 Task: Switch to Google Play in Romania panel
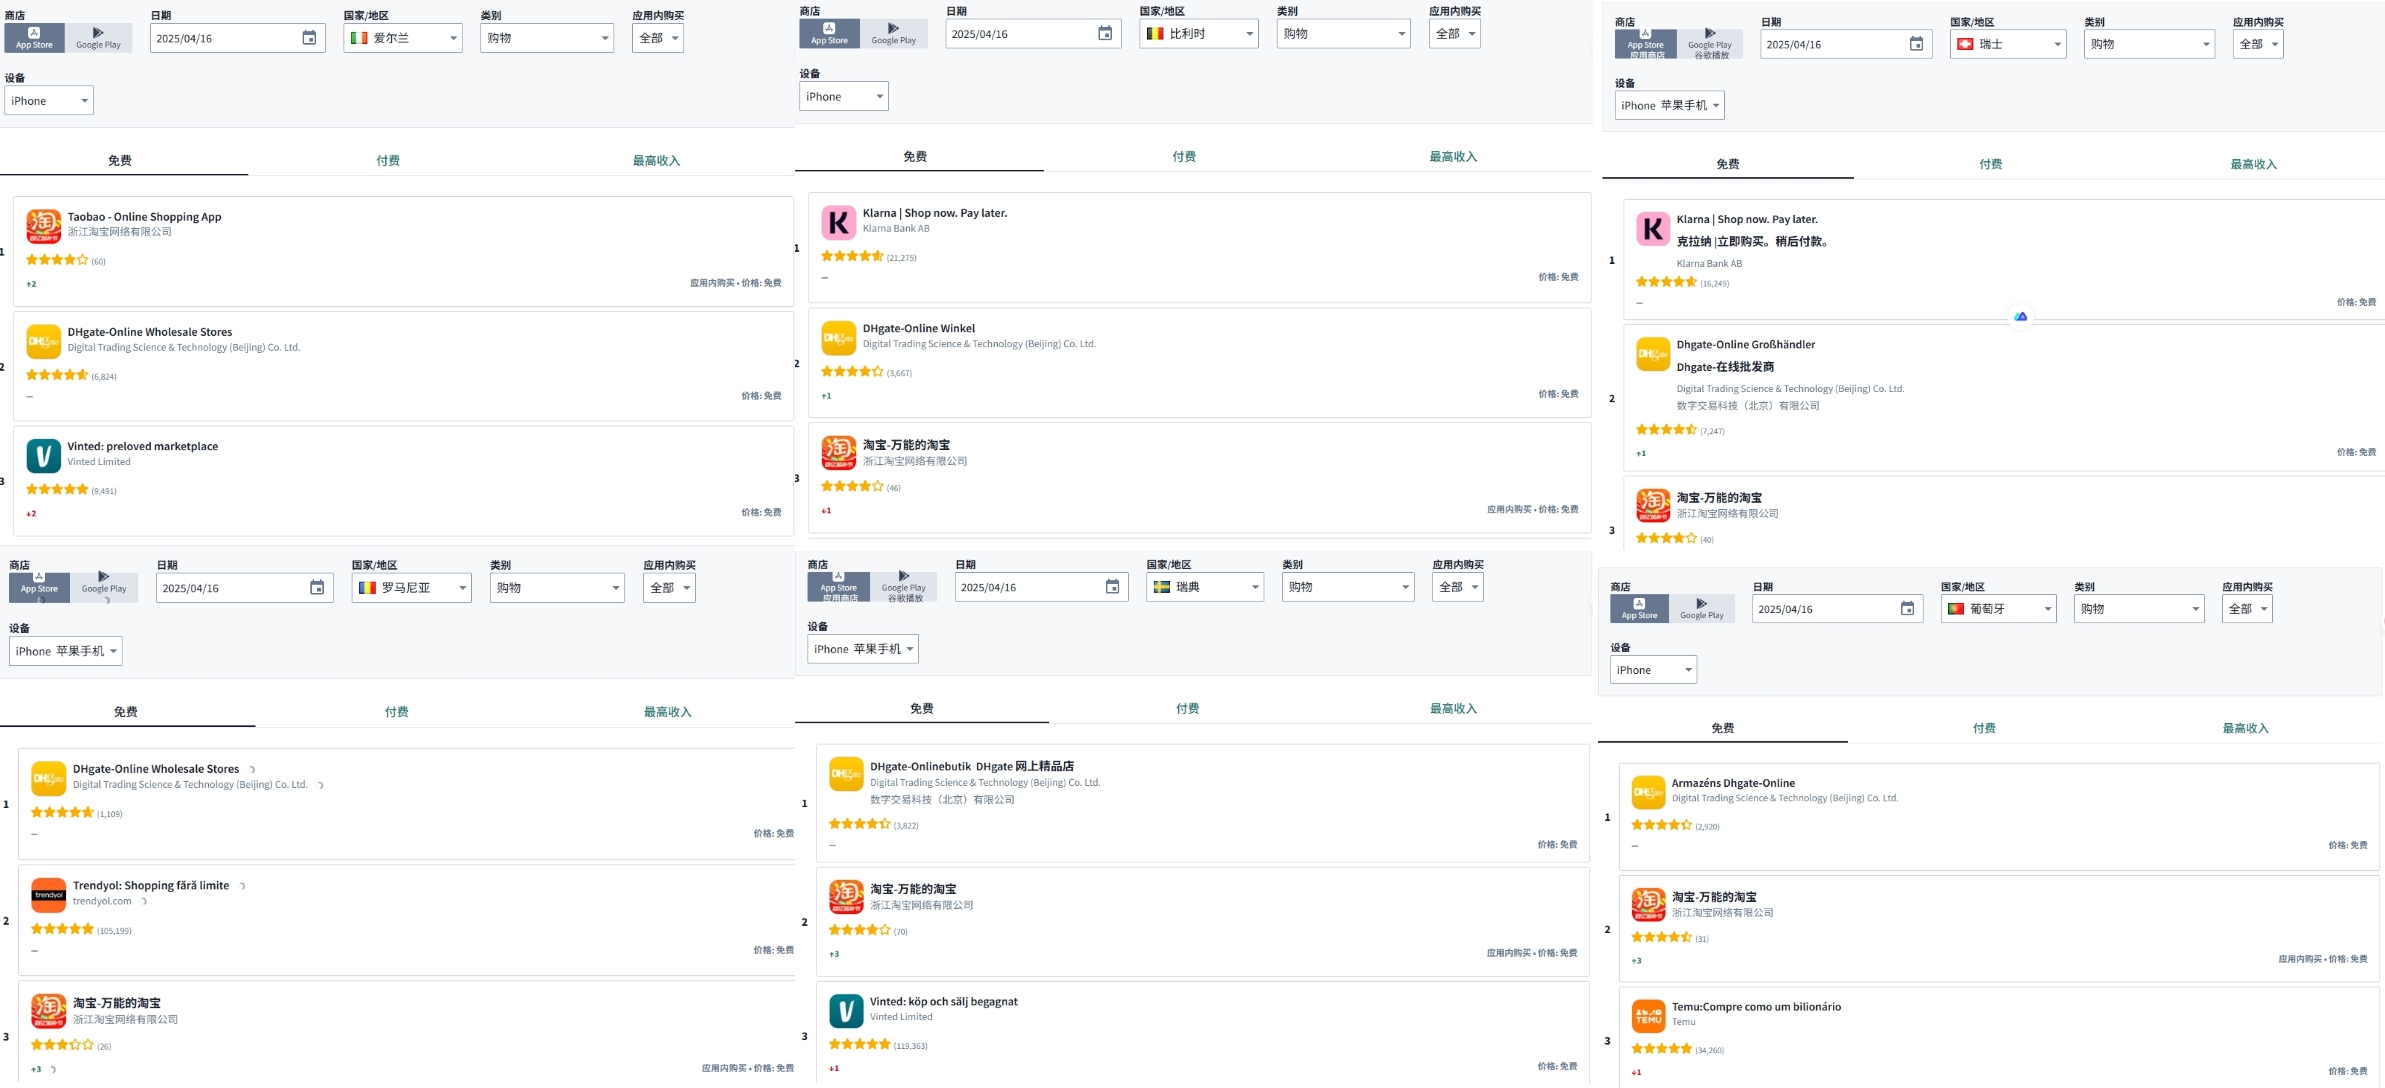(x=104, y=587)
